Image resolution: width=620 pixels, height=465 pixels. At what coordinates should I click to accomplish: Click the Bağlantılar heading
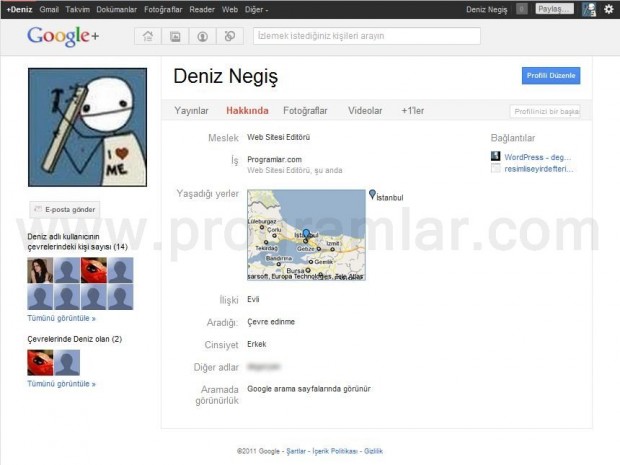pyautogui.click(x=512, y=138)
